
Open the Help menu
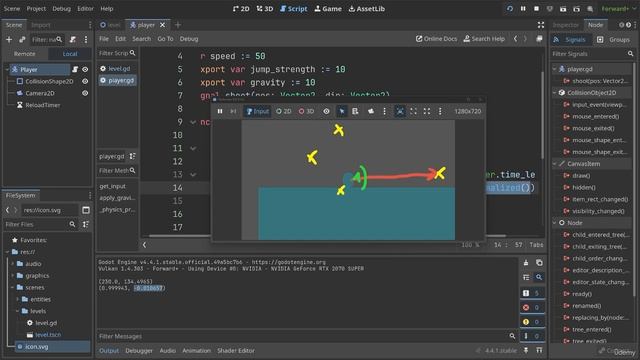(107, 9)
